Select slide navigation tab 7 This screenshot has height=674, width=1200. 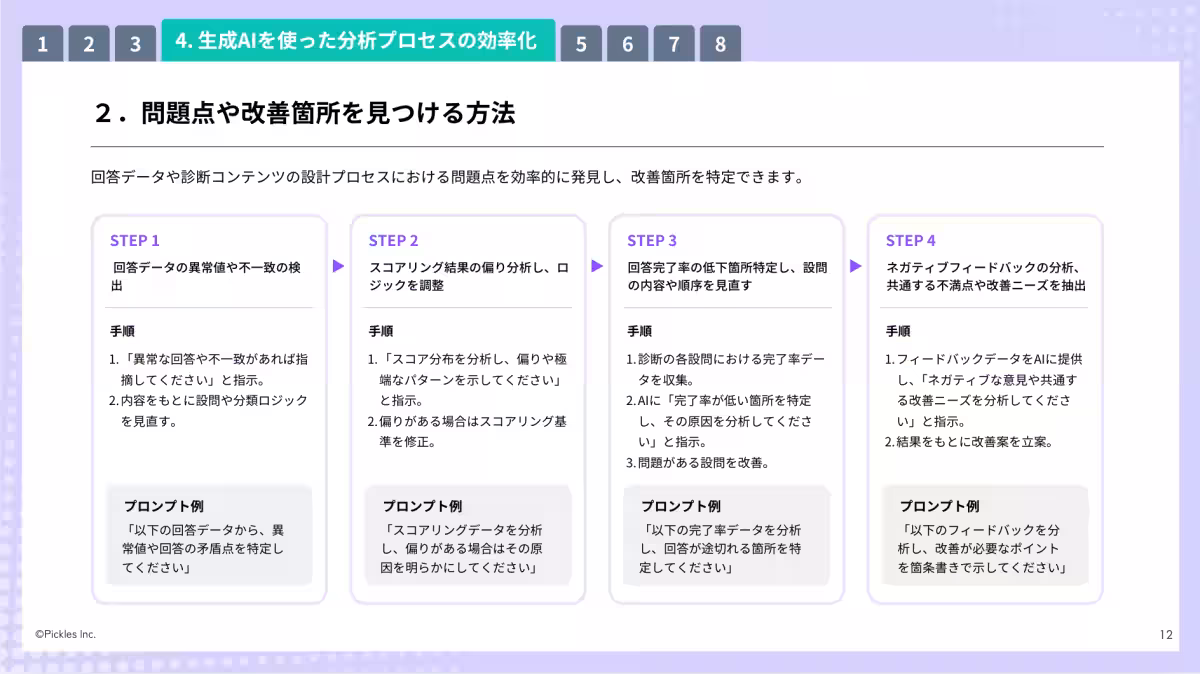point(674,41)
